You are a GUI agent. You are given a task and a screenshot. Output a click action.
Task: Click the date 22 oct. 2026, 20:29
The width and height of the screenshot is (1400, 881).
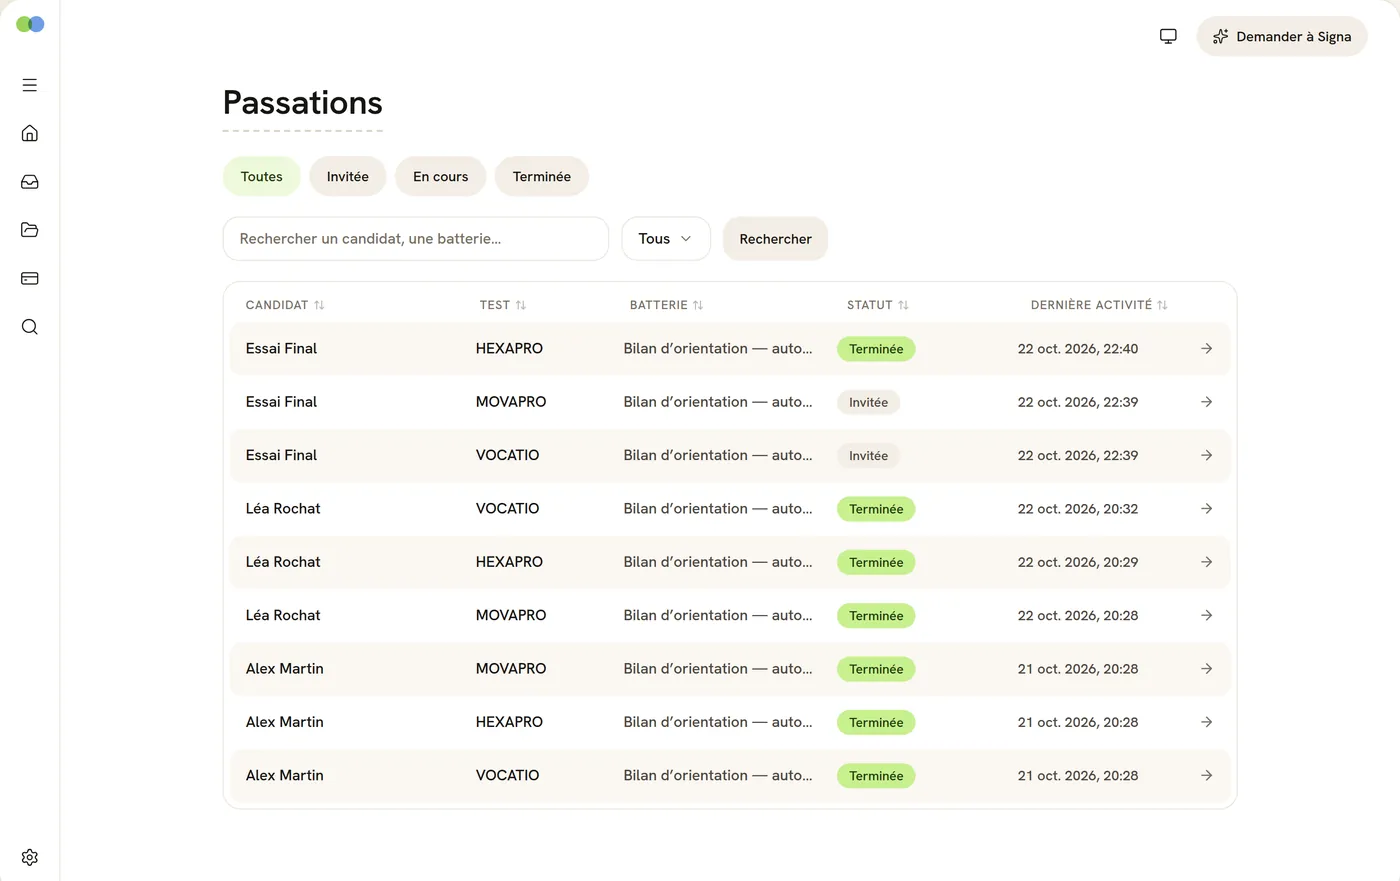pos(1078,562)
